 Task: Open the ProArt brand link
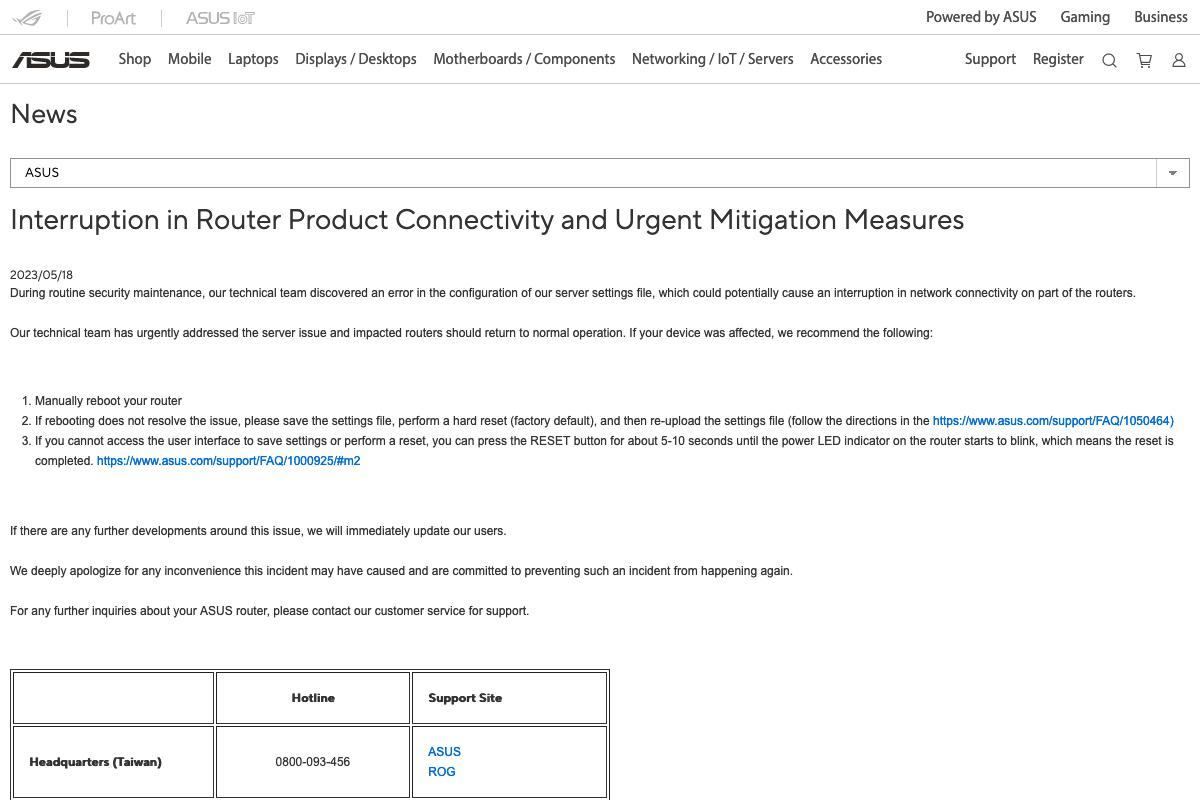click(x=113, y=18)
